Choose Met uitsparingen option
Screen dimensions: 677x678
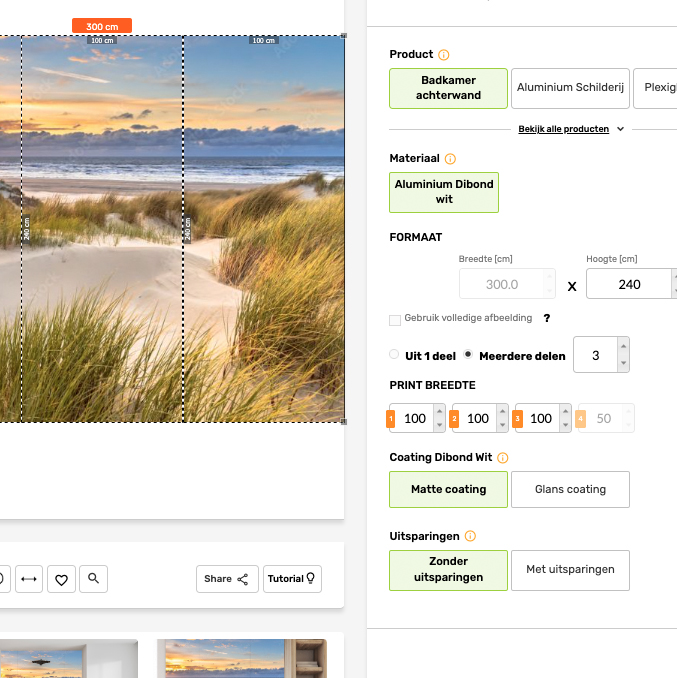tap(570, 570)
